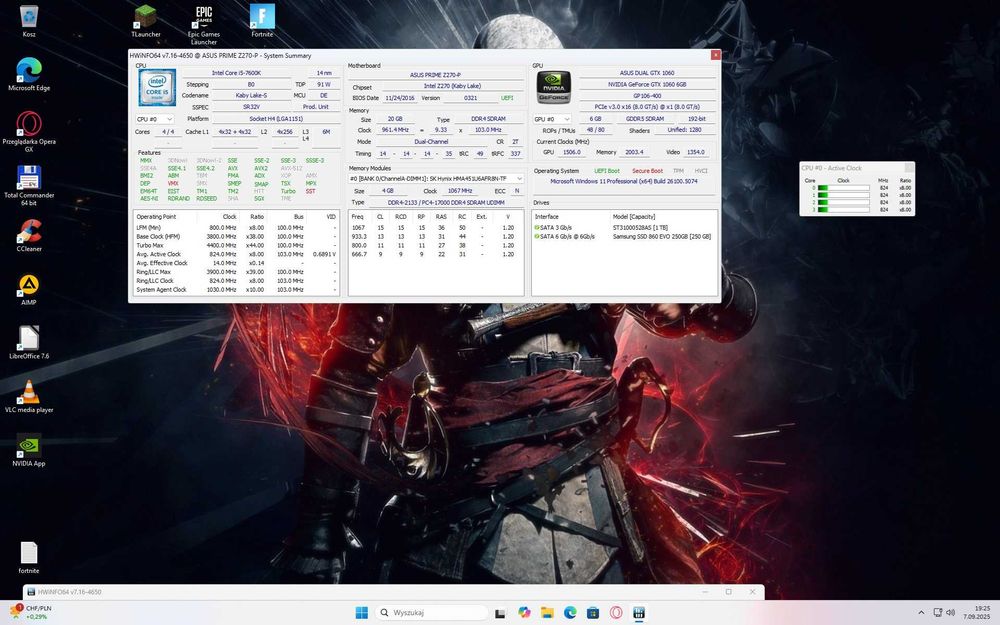Click the ASUS PRIME Z270-P motherboard name
This screenshot has height=625, width=1000.
pyautogui.click(x=436, y=75)
